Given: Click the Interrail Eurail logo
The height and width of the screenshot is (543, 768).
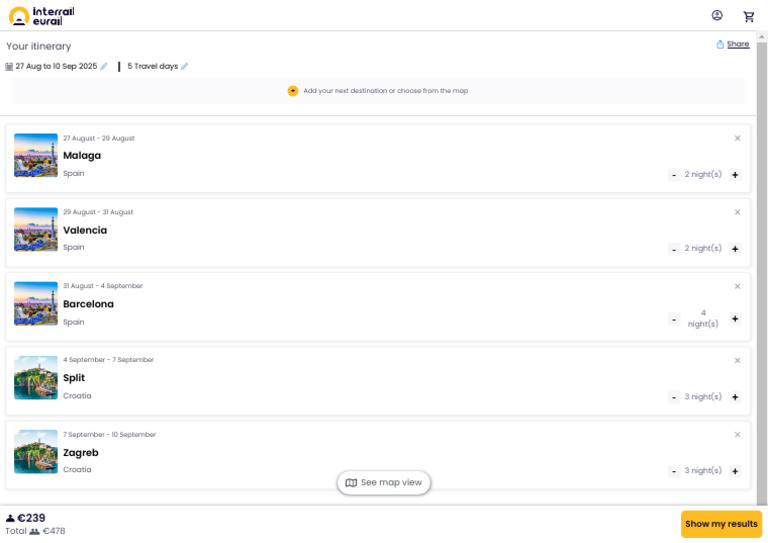Looking at the screenshot, I should (x=41, y=16).
